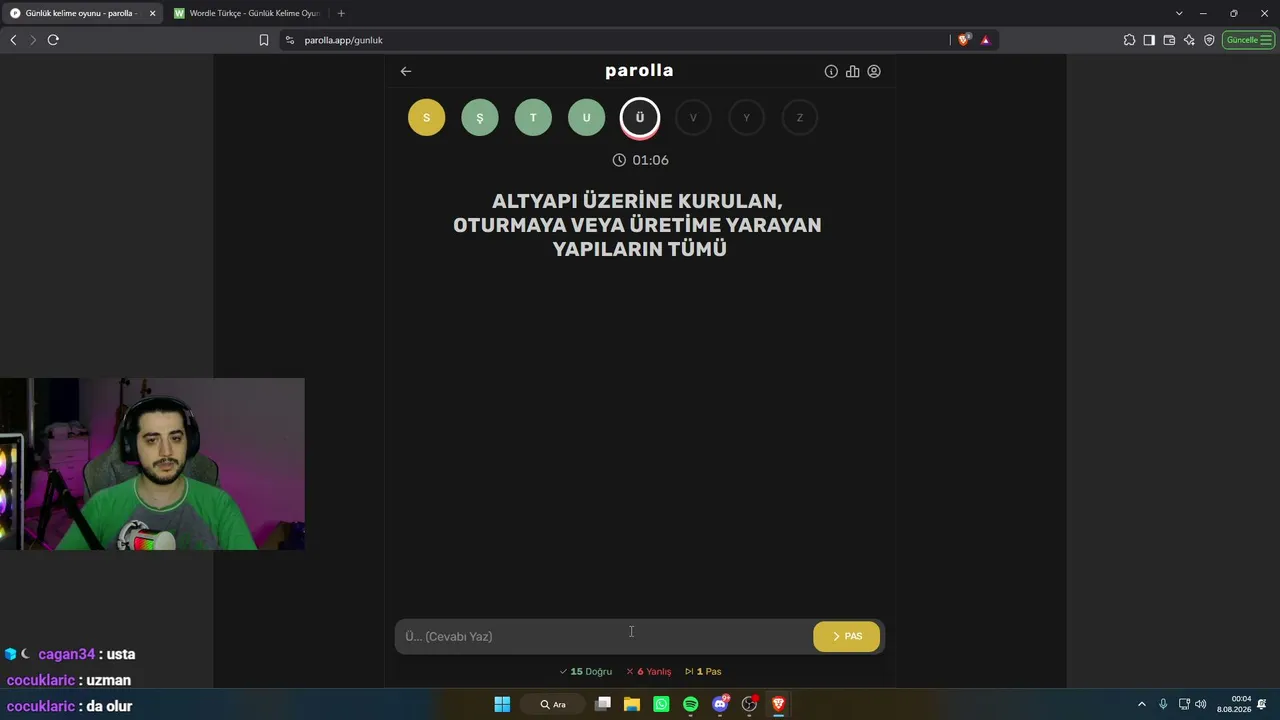
Task: Open the Brave VPN shield icon
Action: [x=1209, y=40]
